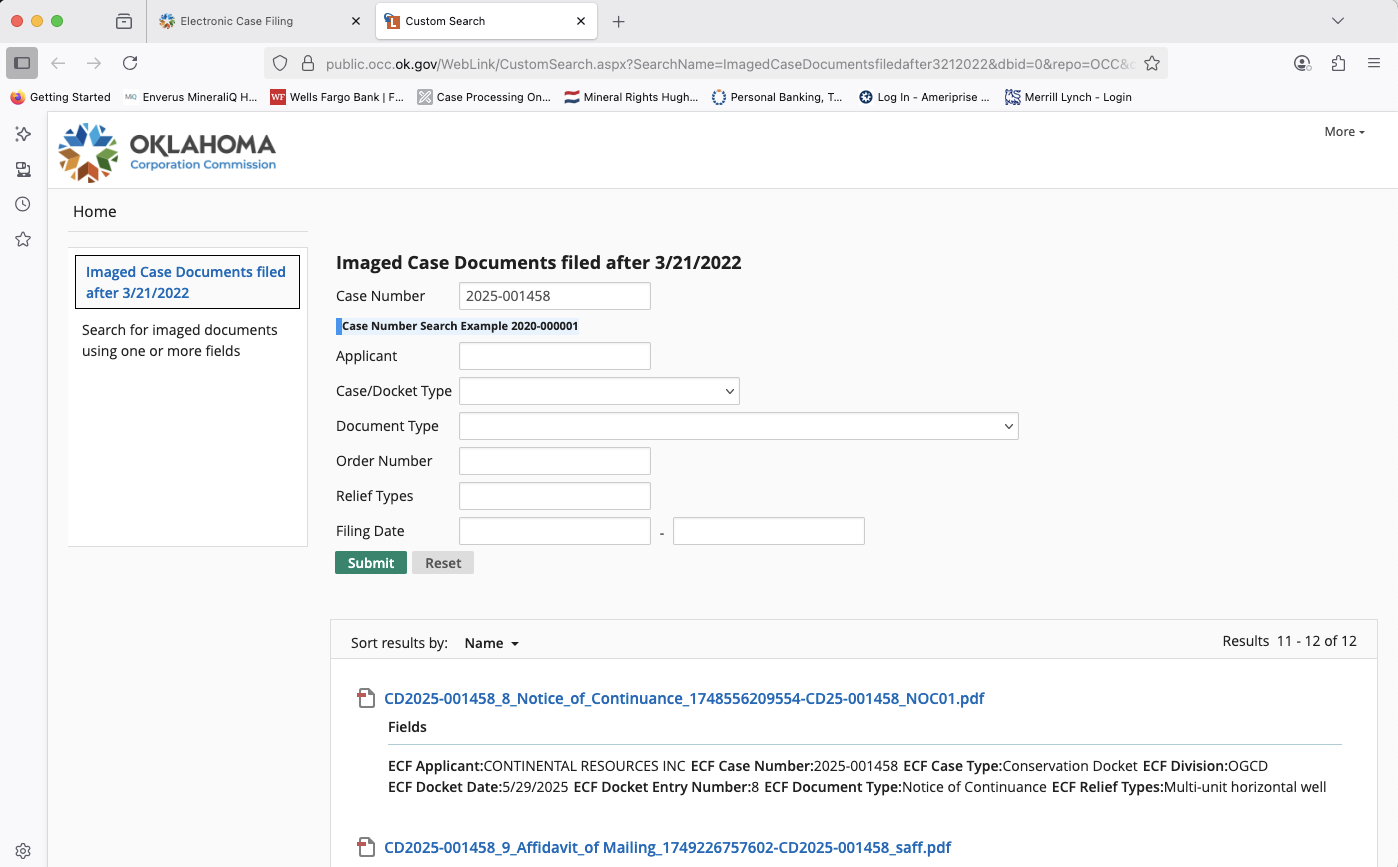The height and width of the screenshot is (867, 1398).
Task: Open the Bookmarks star icon in sidebar
Action: click(x=23, y=239)
